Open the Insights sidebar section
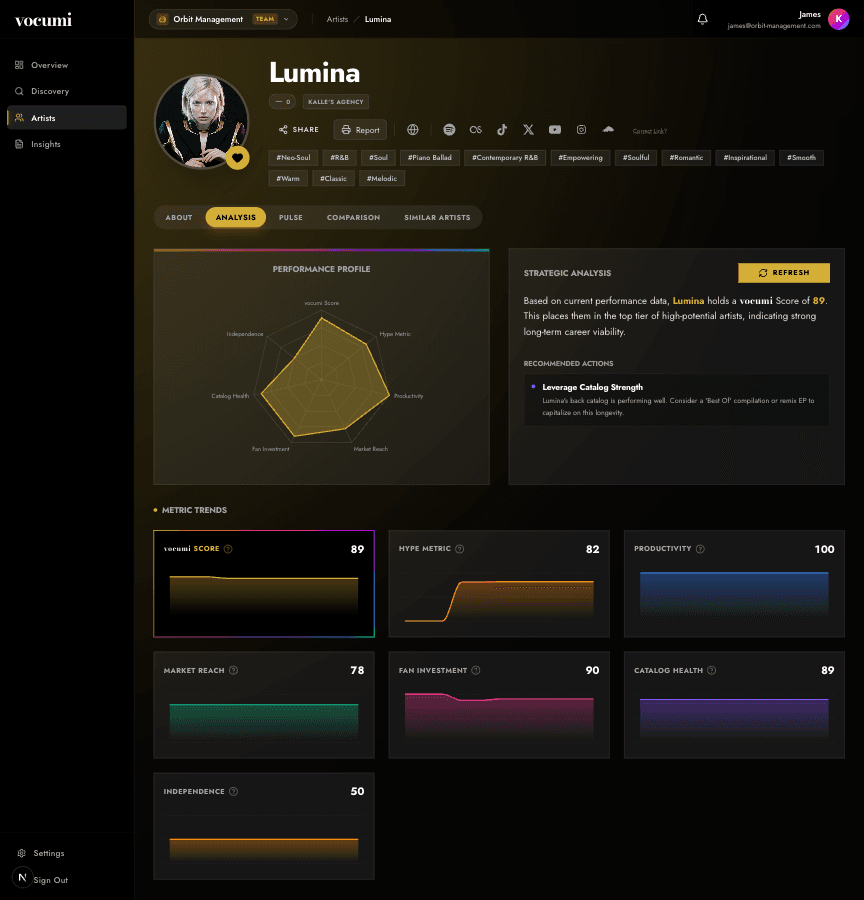This screenshot has height=900, width=864. pos(67,144)
